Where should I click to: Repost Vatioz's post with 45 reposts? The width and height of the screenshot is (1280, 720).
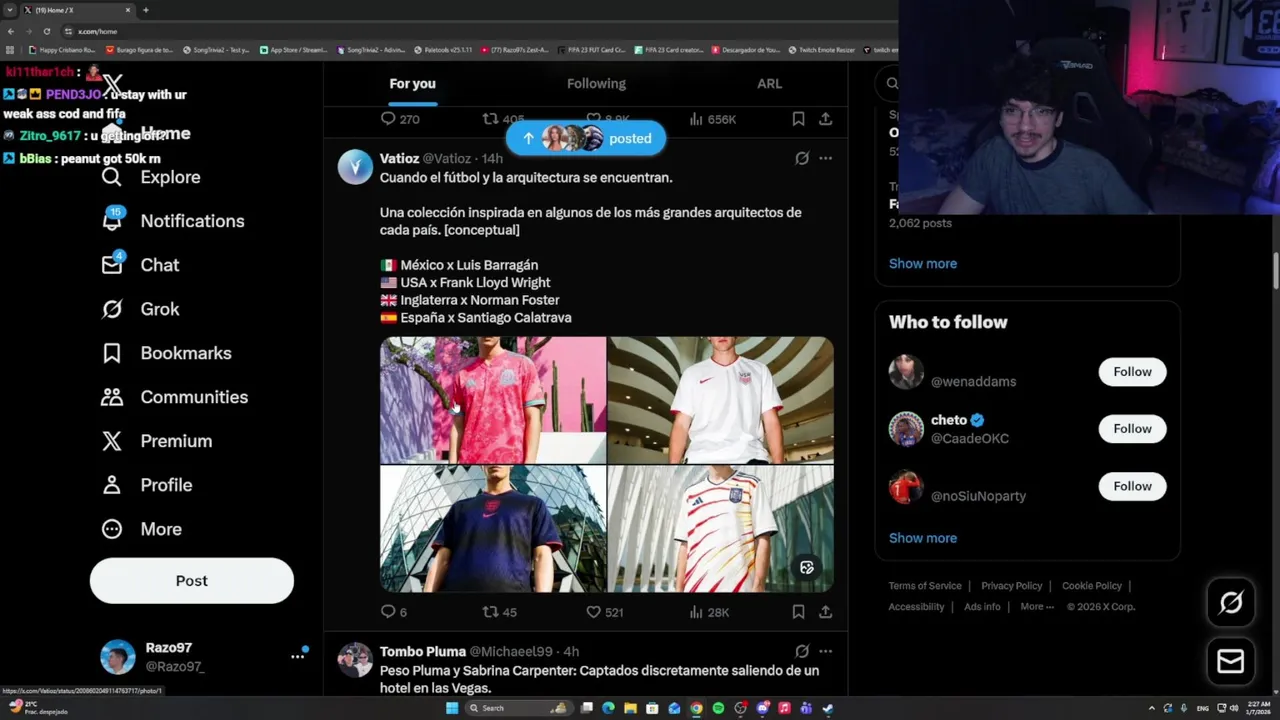click(500, 612)
